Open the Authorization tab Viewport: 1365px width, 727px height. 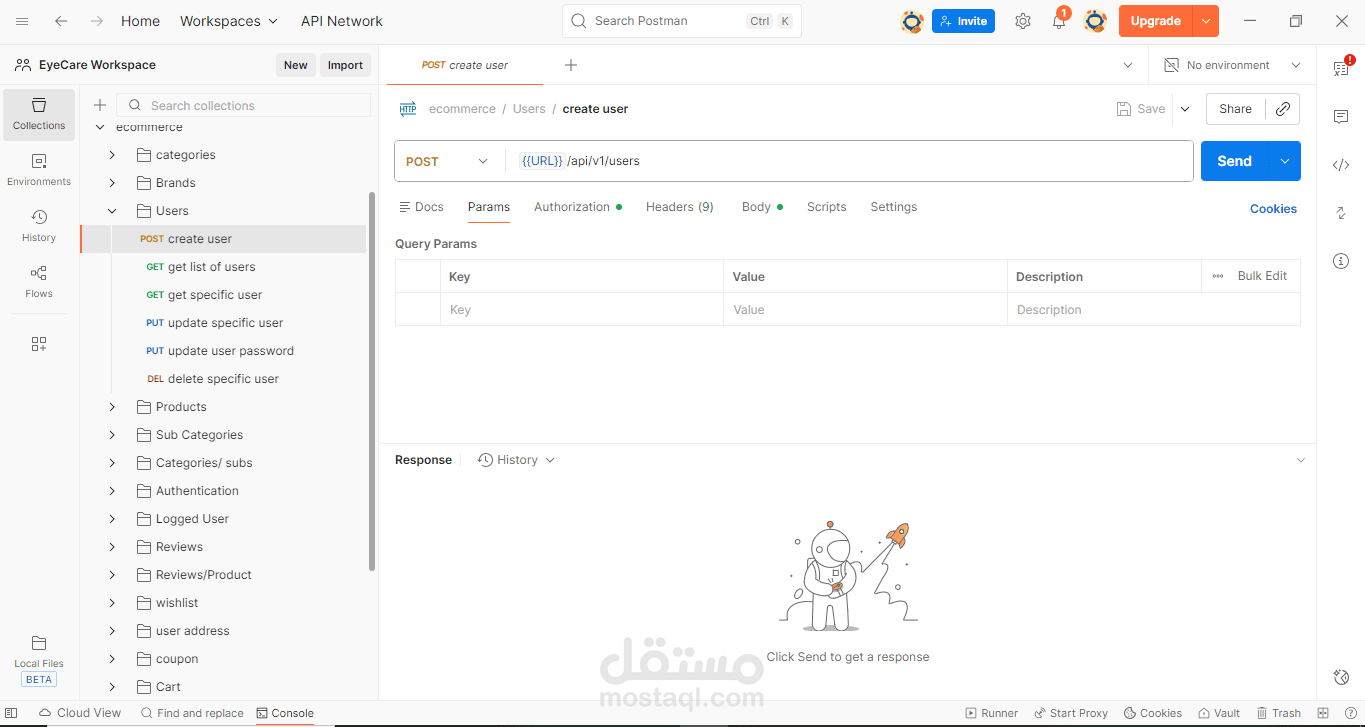pyautogui.click(x=572, y=207)
